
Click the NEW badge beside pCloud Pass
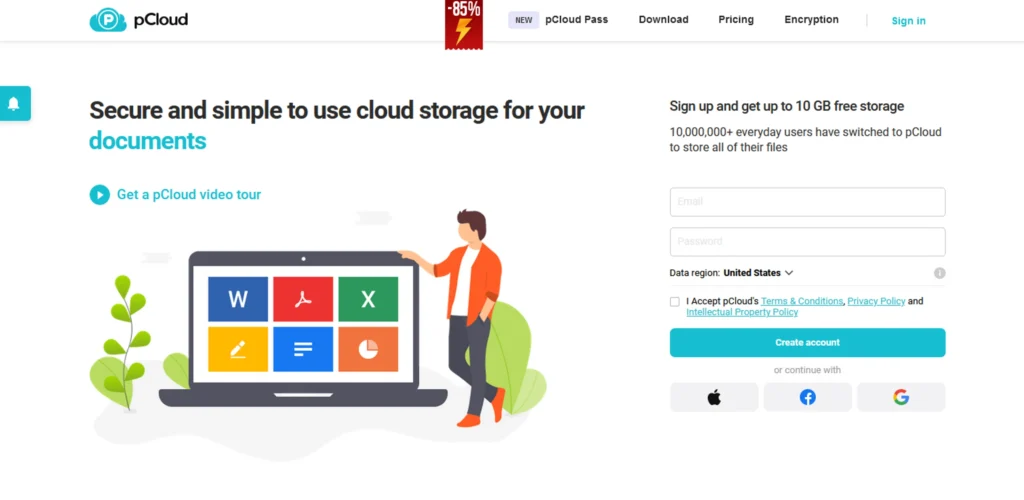524,20
